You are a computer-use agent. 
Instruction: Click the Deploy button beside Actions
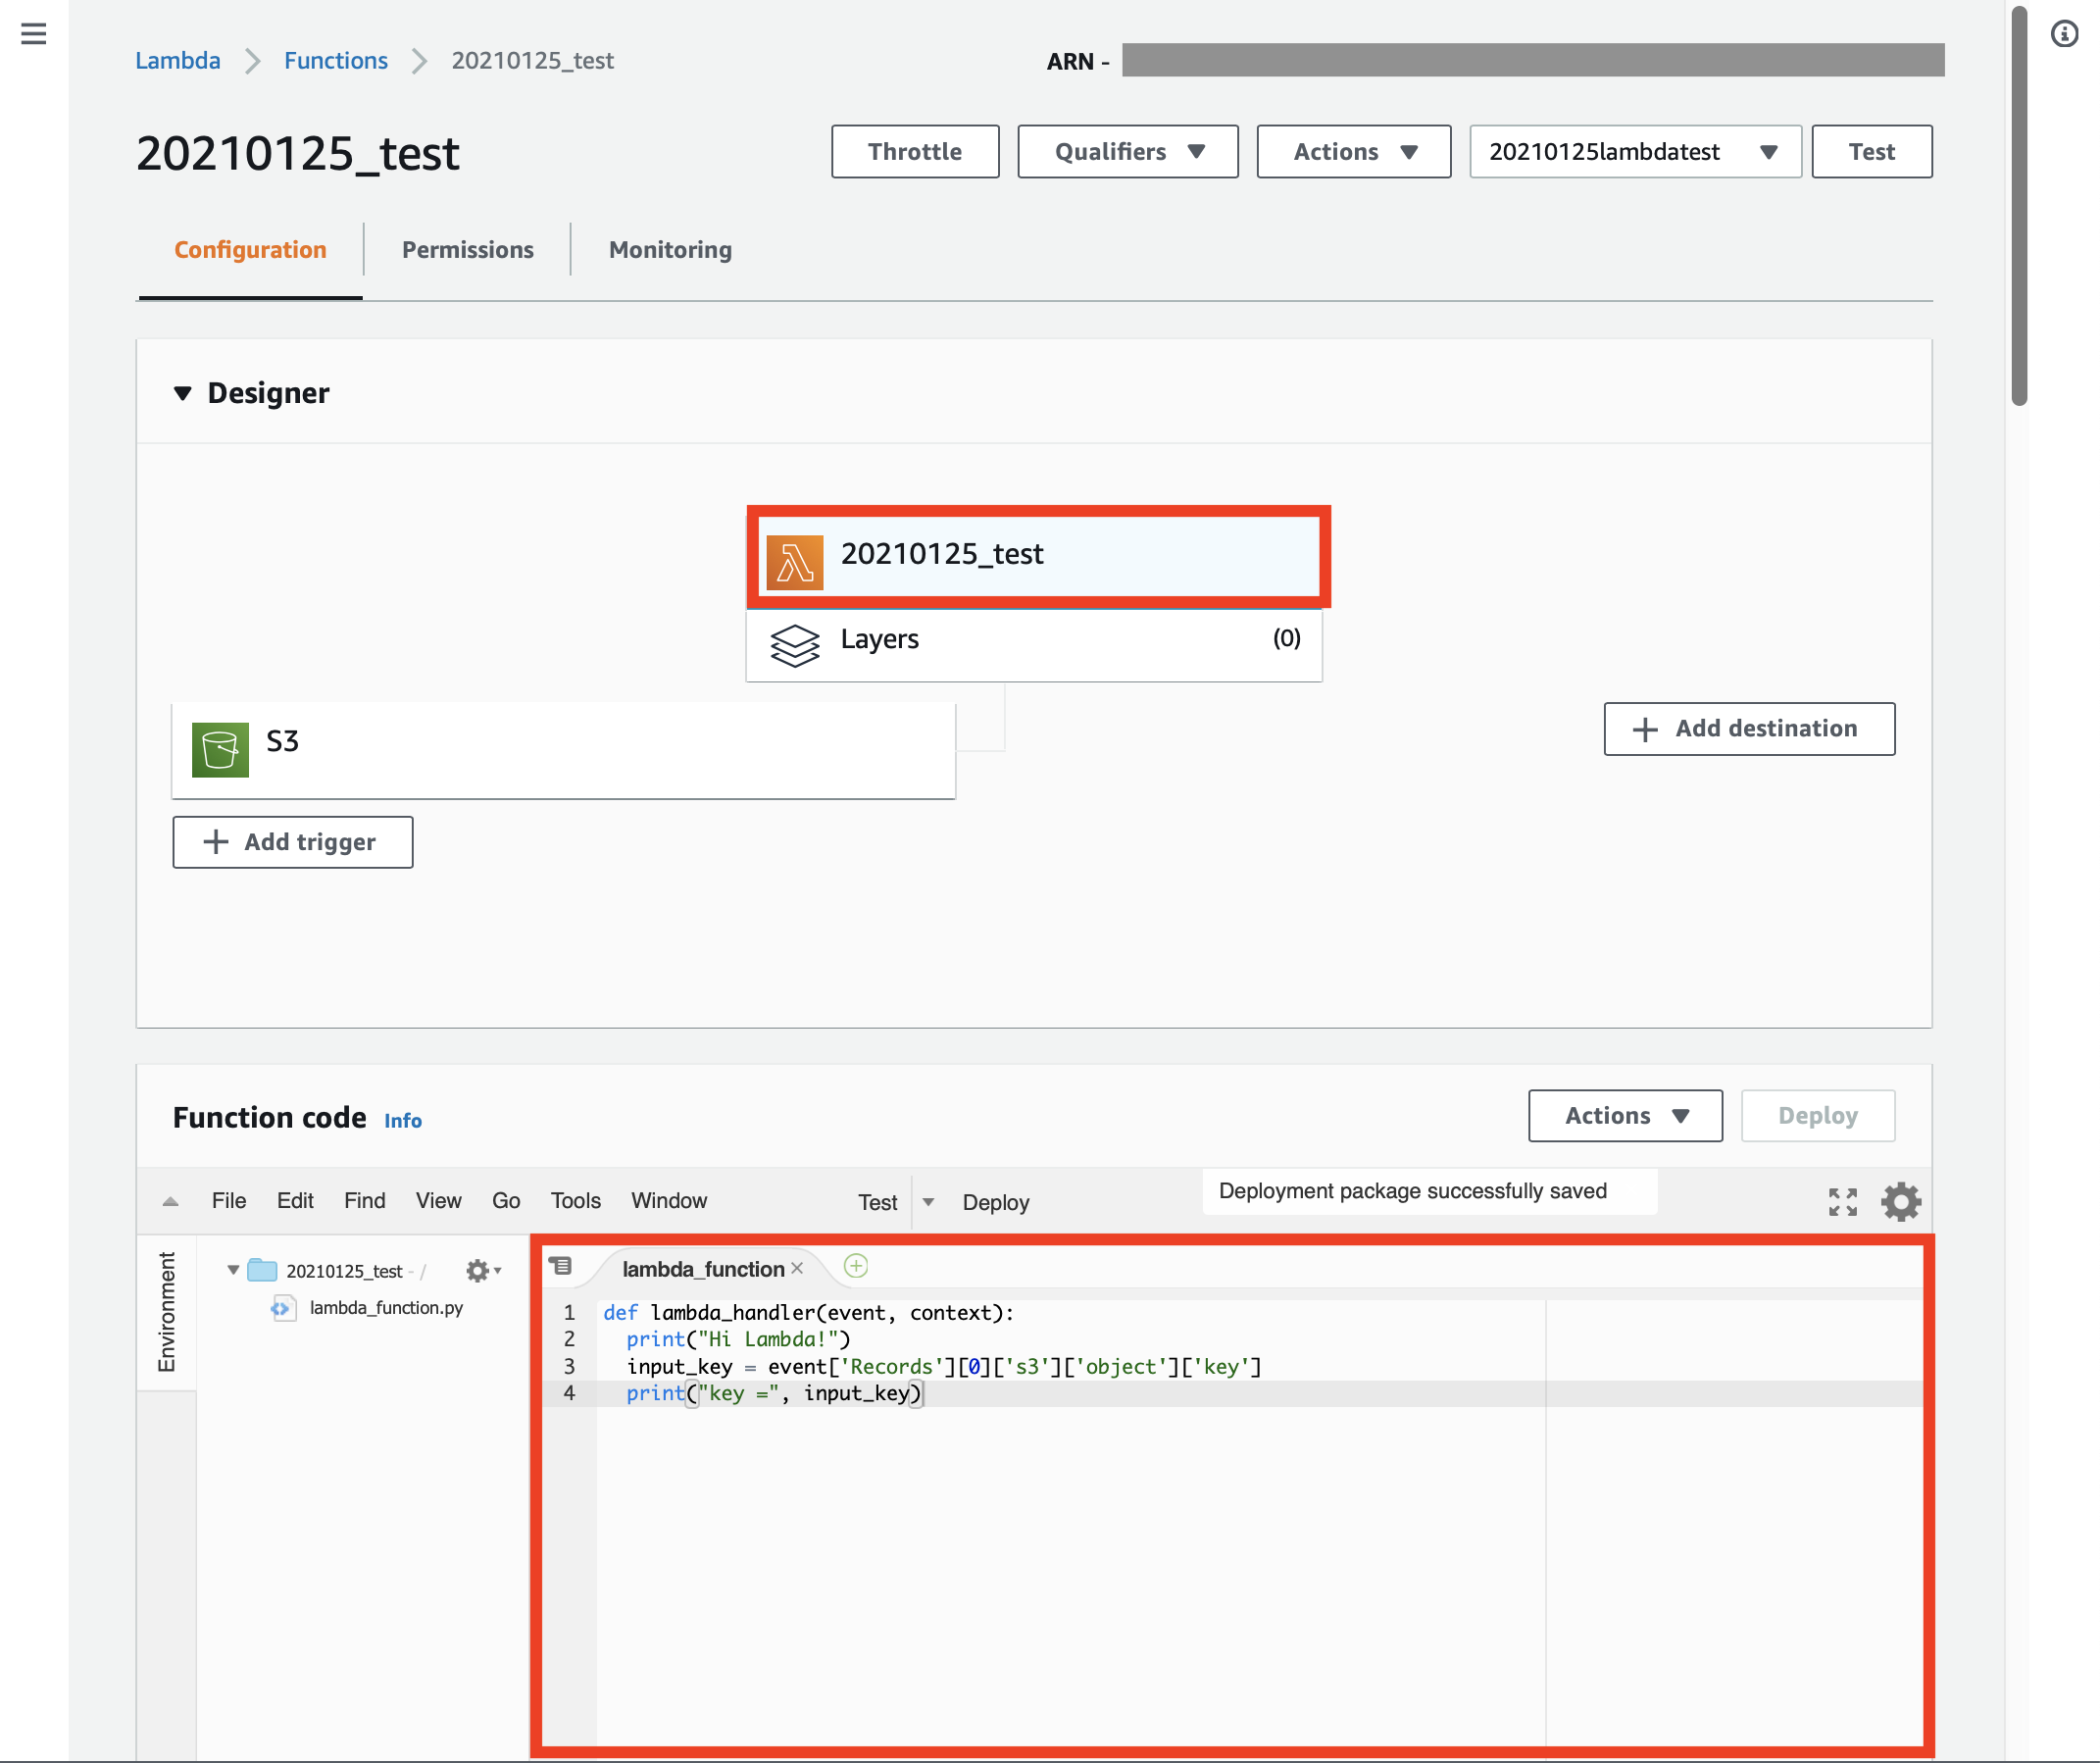pos(1817,1116)
